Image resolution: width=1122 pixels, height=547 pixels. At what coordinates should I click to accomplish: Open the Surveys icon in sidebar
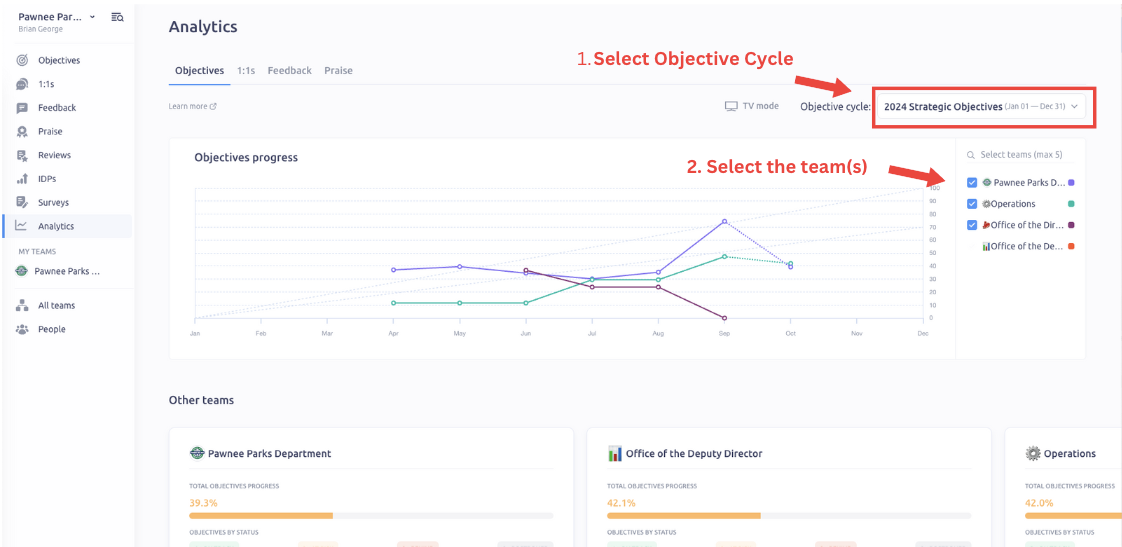point(22,203)
